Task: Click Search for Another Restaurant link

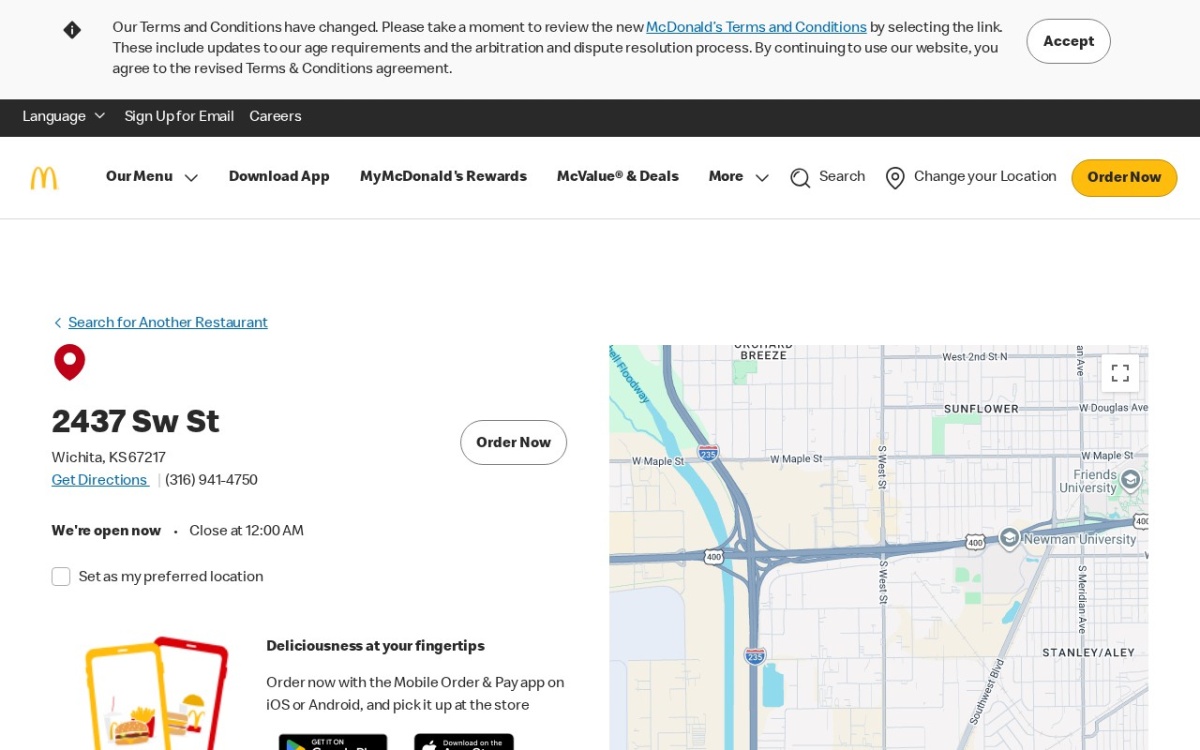Action: [168, 323]
